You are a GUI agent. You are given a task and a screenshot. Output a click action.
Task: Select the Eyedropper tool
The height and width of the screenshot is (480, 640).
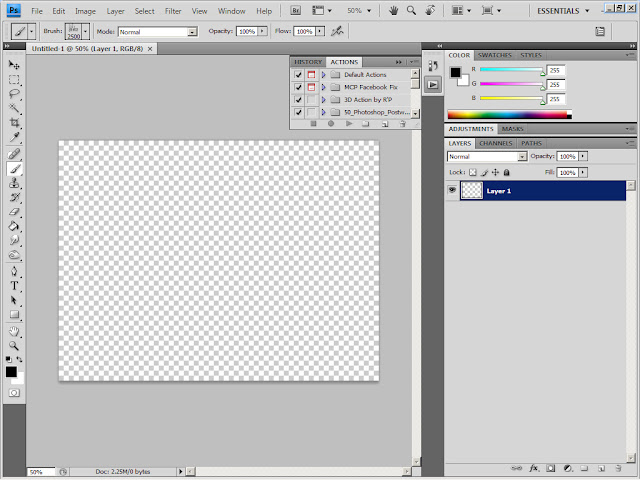(14, 137)
